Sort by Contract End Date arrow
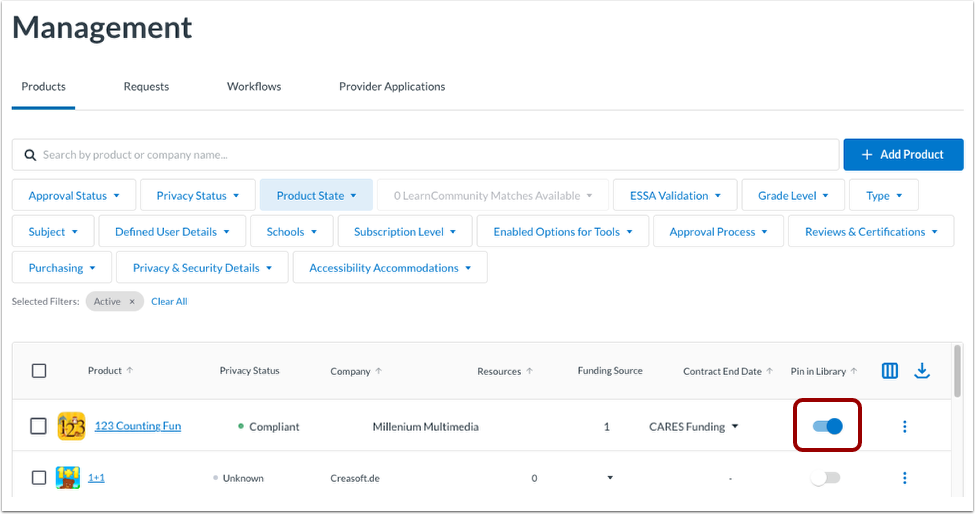The image size is (975, 514). (x=770, y=371)
